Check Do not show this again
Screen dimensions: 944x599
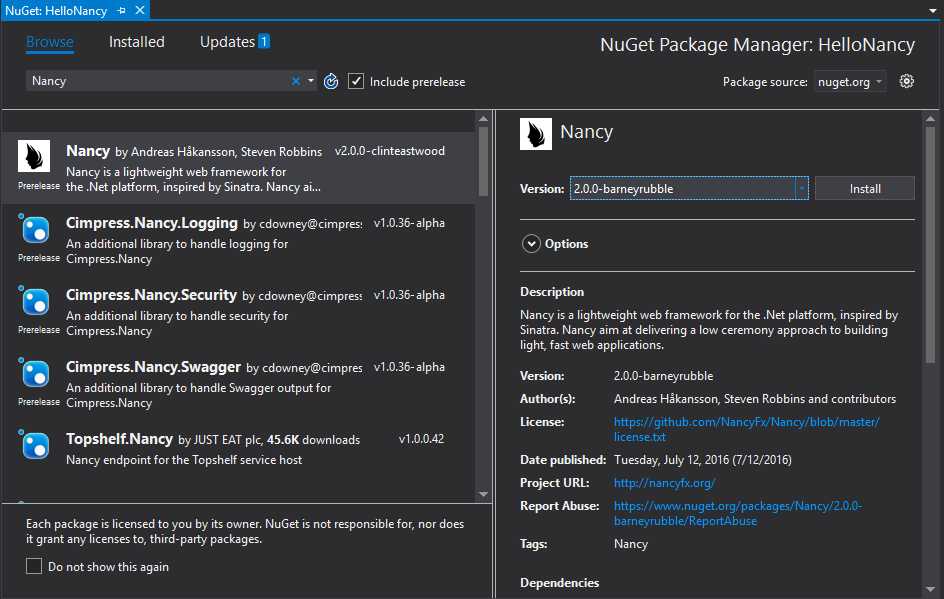pyautogui.click(x=34, y=566)
